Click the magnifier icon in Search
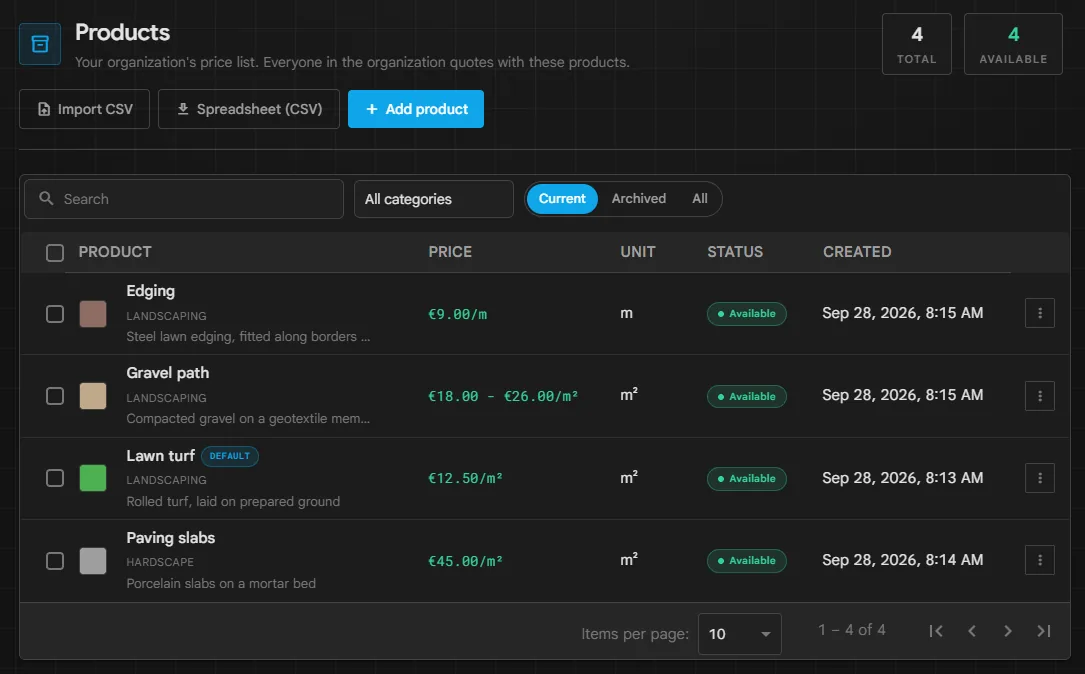This screenshot has width=1085, height=674. tap(46, 199)
